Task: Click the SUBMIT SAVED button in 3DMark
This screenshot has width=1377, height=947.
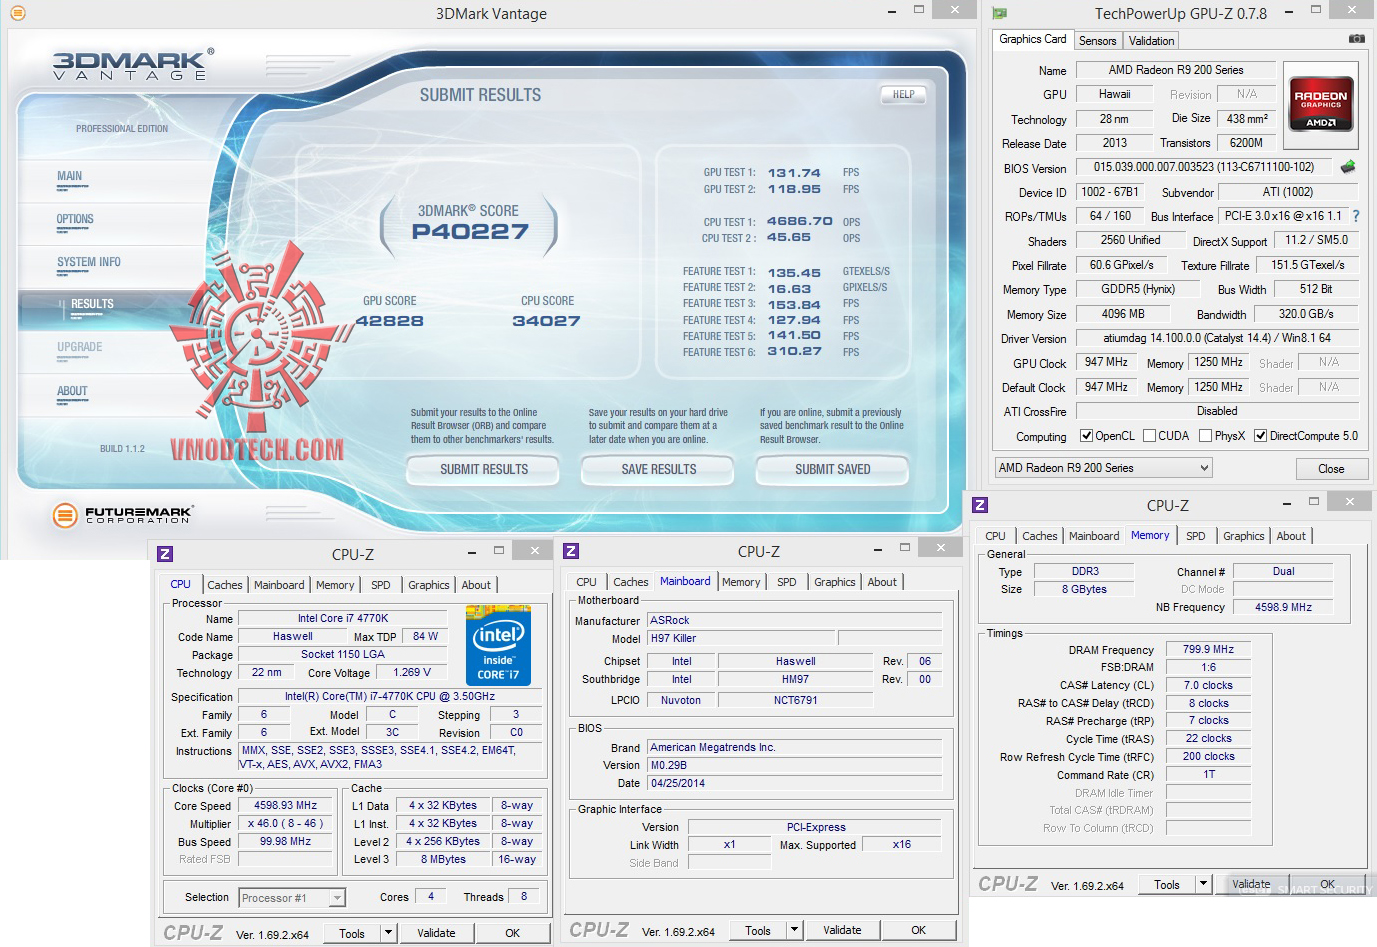Action: 833,469
